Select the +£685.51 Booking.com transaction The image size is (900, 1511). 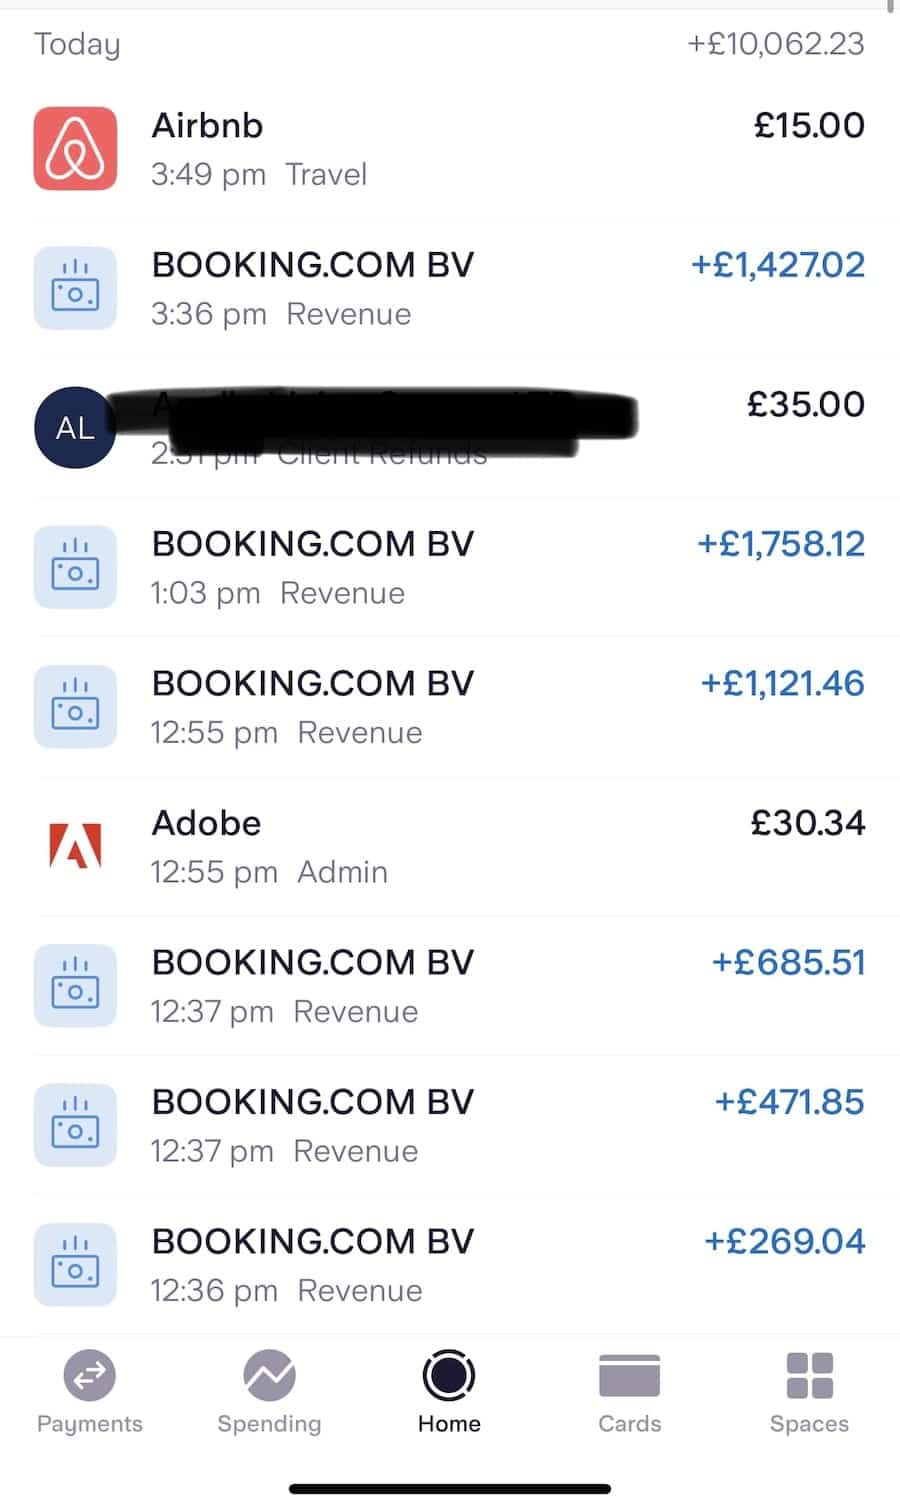[x=450, y=986]
